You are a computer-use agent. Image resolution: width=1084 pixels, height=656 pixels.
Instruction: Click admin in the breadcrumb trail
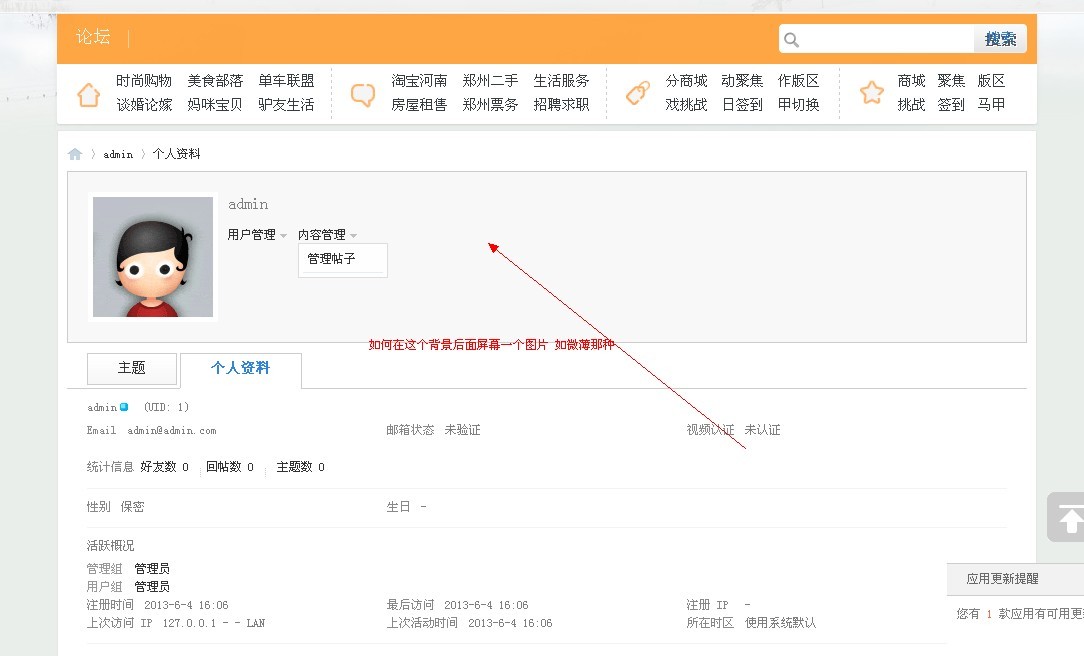(118, 153)
